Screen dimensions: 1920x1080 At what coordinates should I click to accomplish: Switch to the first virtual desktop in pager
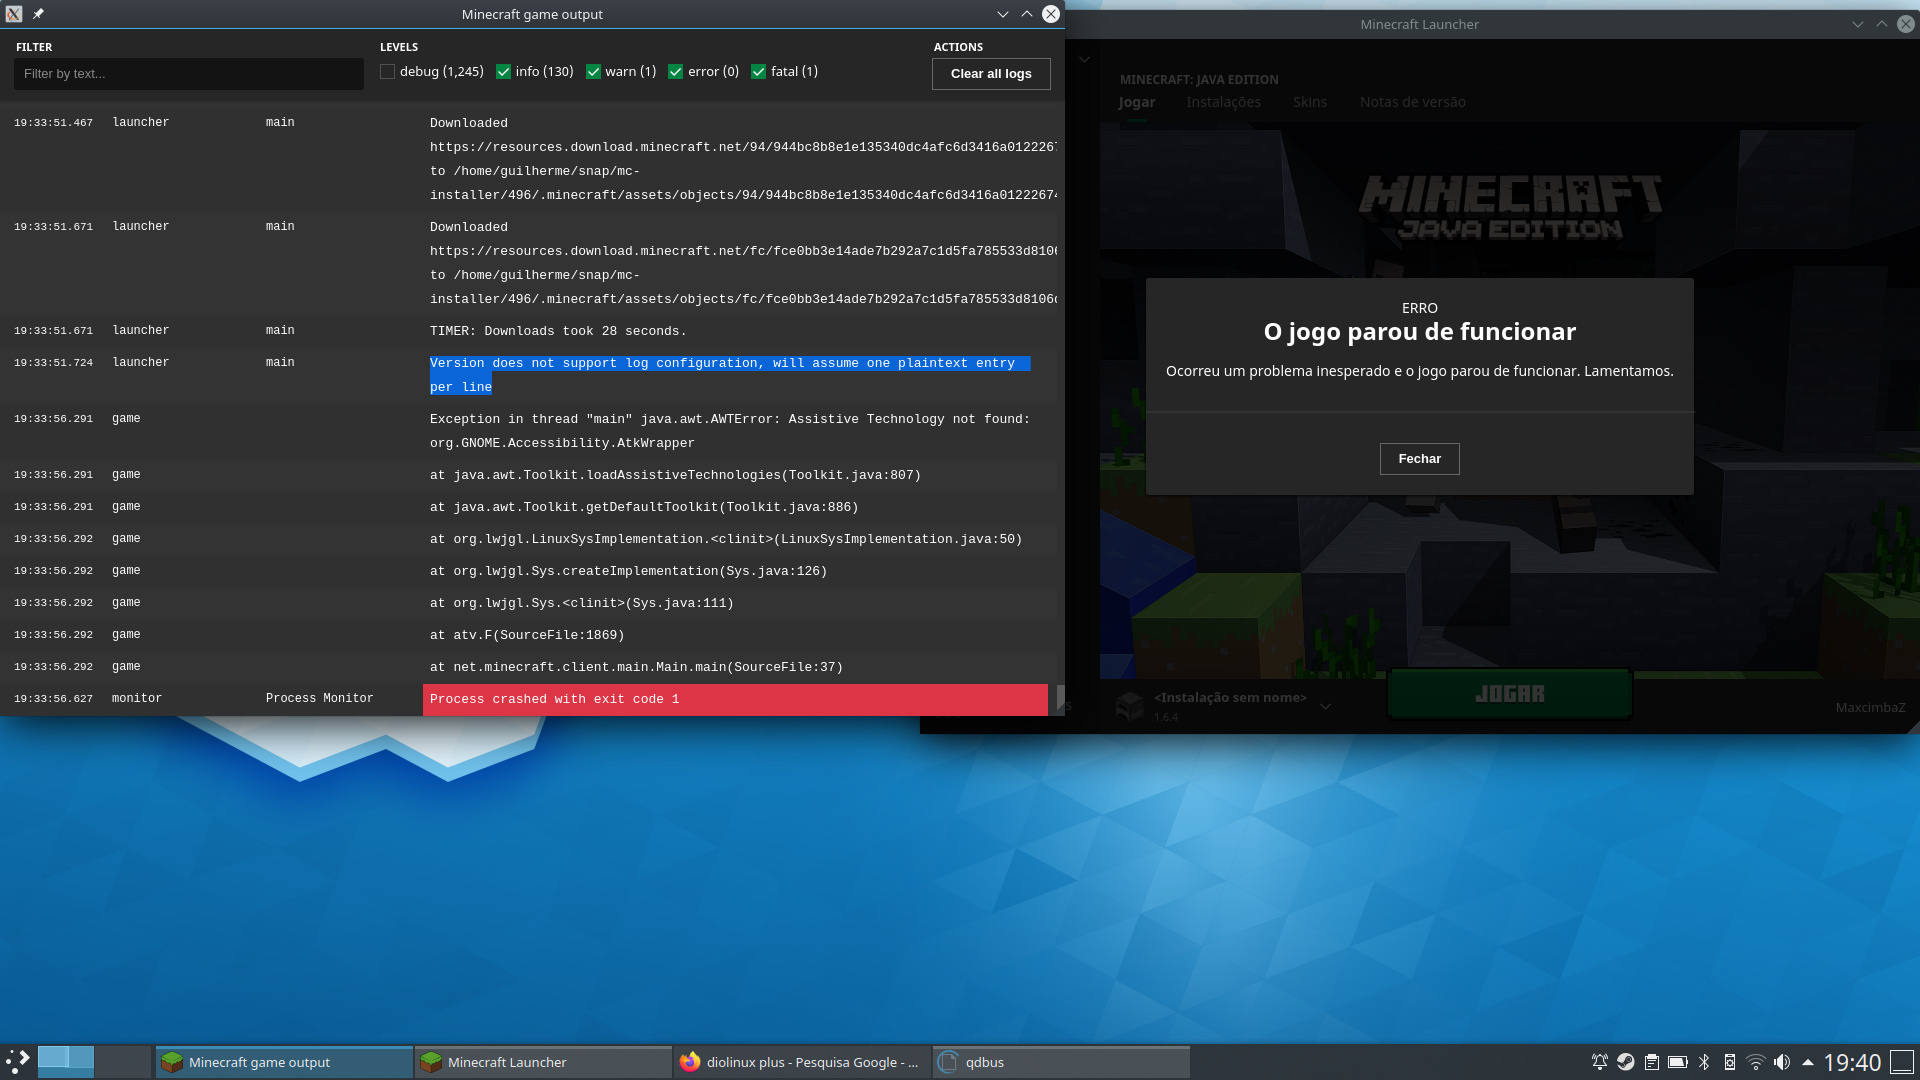(66, 1061)
